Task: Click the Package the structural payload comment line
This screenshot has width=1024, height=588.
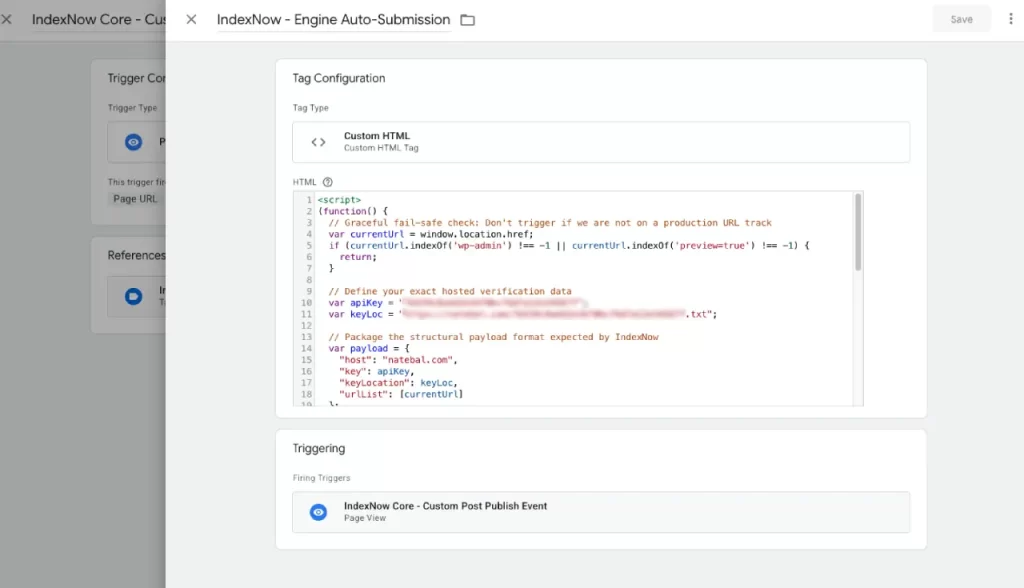Action: [x=493, y=337]
